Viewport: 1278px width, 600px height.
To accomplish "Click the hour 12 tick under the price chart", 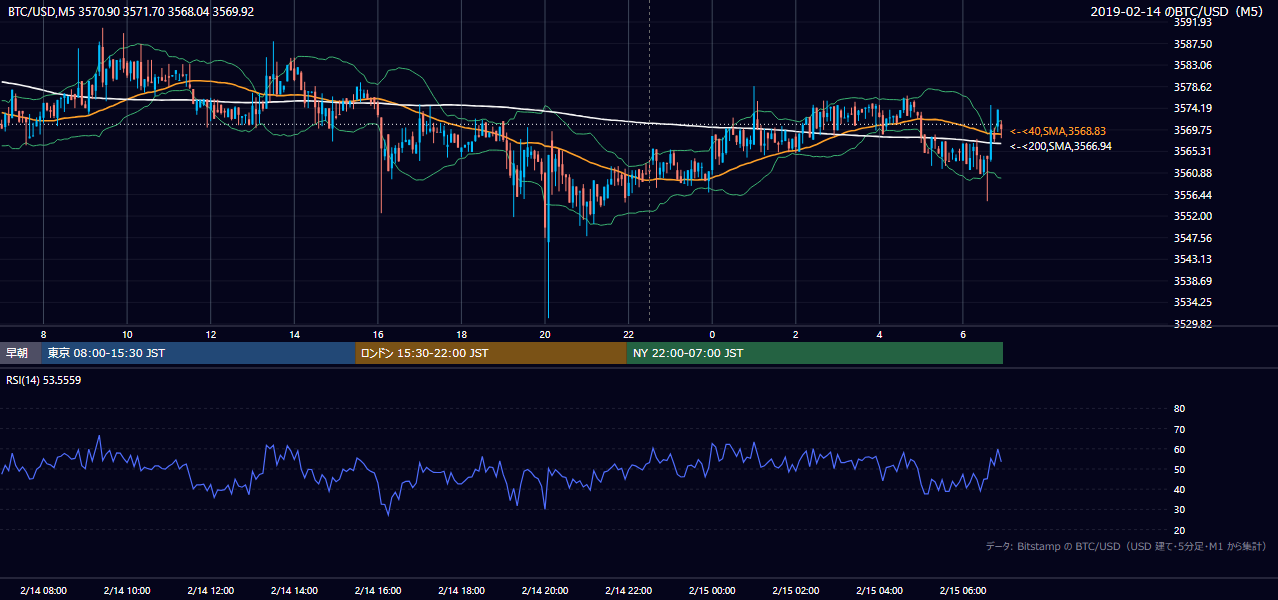I will (x=210, y=334).
